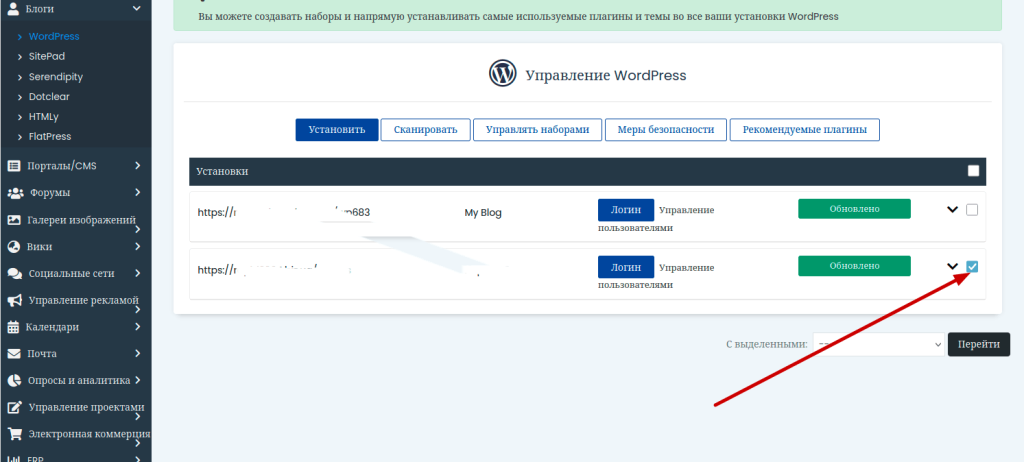1024x462 pixels.
Task: Open Serendipity from the Блоги list
Action: click(56, 77)
